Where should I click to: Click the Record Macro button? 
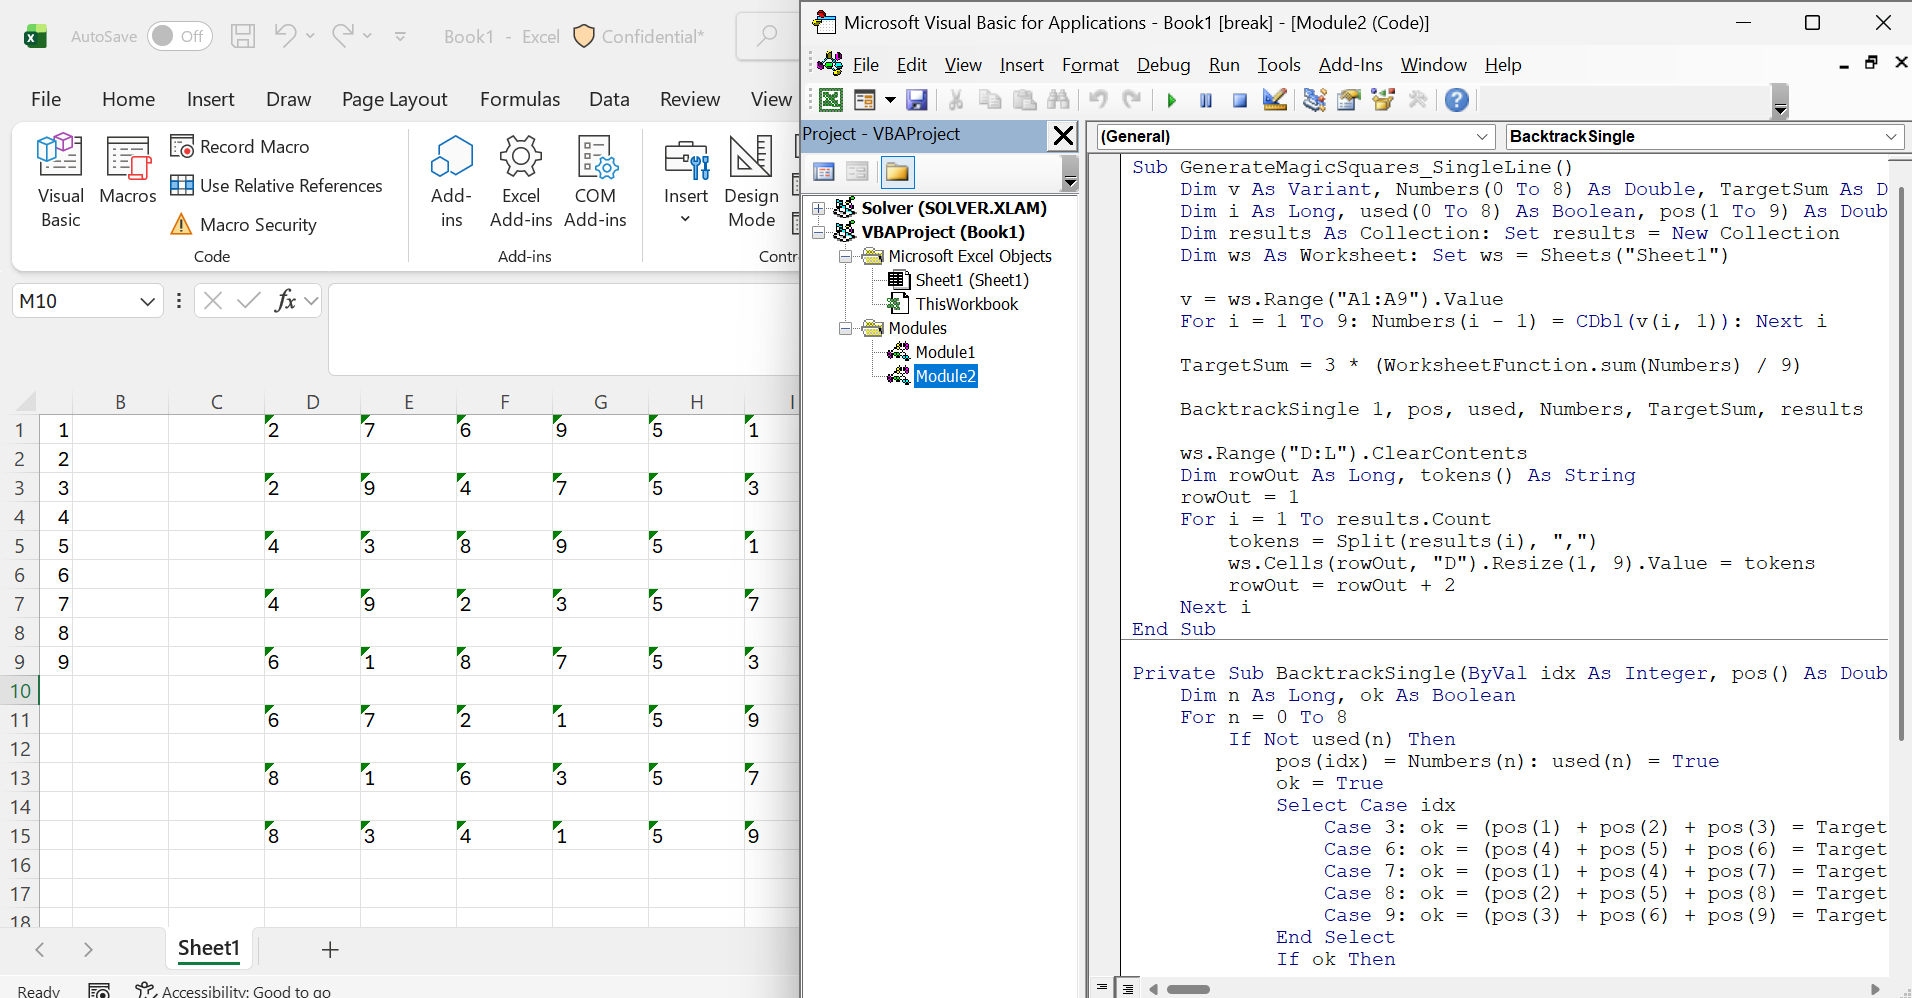pos(240,147)
